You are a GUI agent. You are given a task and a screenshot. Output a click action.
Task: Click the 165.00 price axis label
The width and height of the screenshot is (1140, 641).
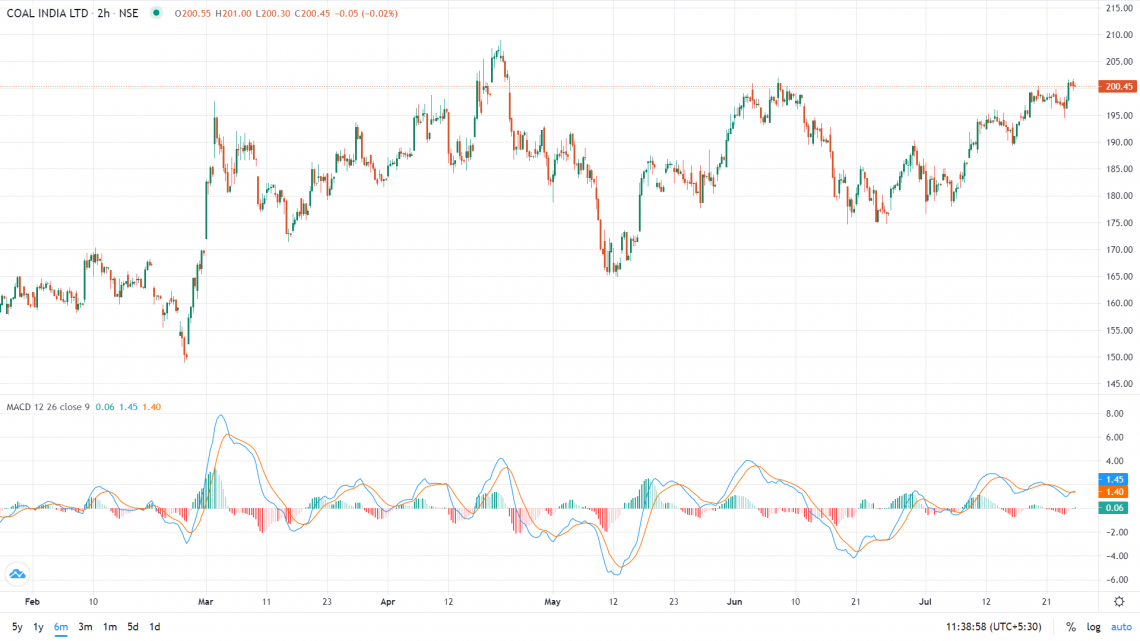pyautogui.click(x=1119, y=276)
